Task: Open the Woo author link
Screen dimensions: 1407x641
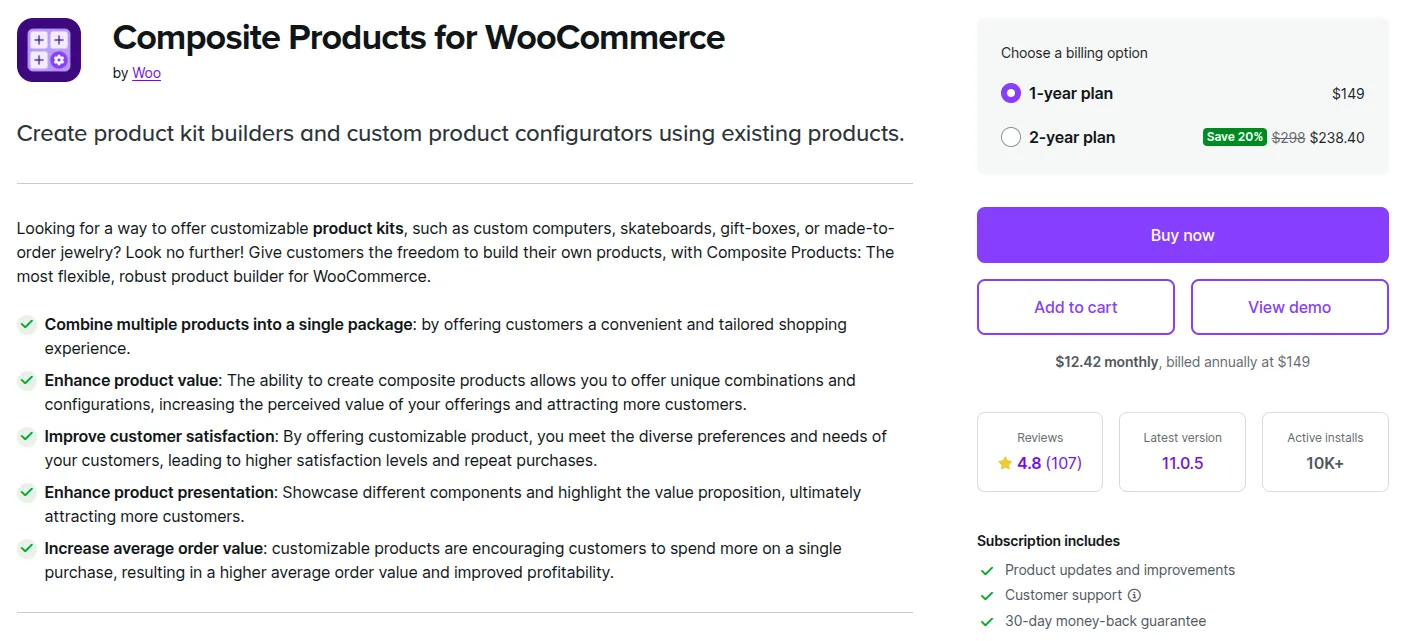Action: tap(146, 73)
